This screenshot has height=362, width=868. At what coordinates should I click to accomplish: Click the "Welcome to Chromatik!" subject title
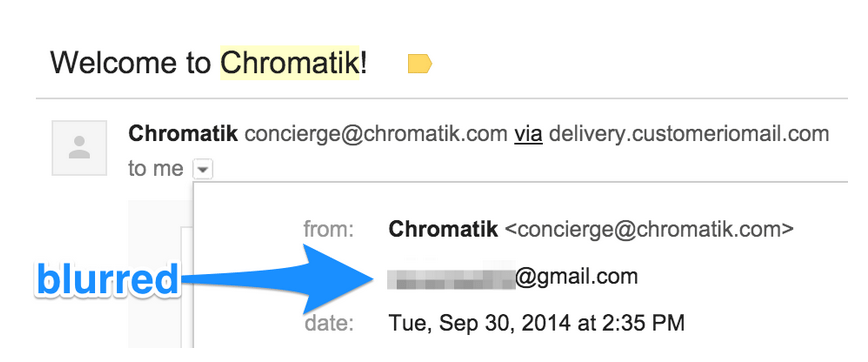point(209,63)
